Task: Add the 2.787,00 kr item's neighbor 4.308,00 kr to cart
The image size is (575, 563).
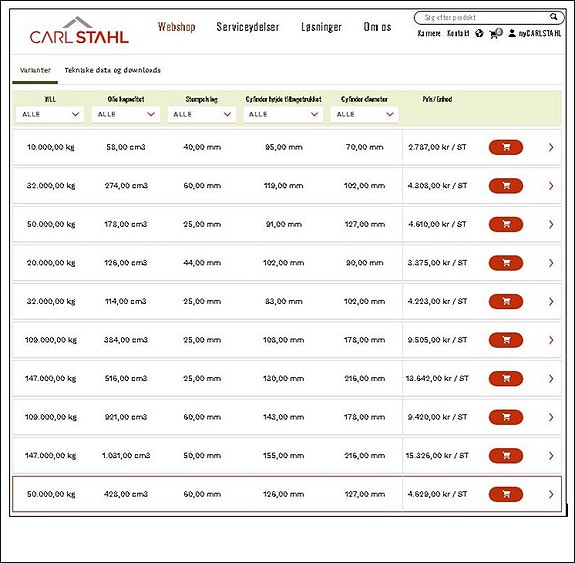Action: coord(506,186)
